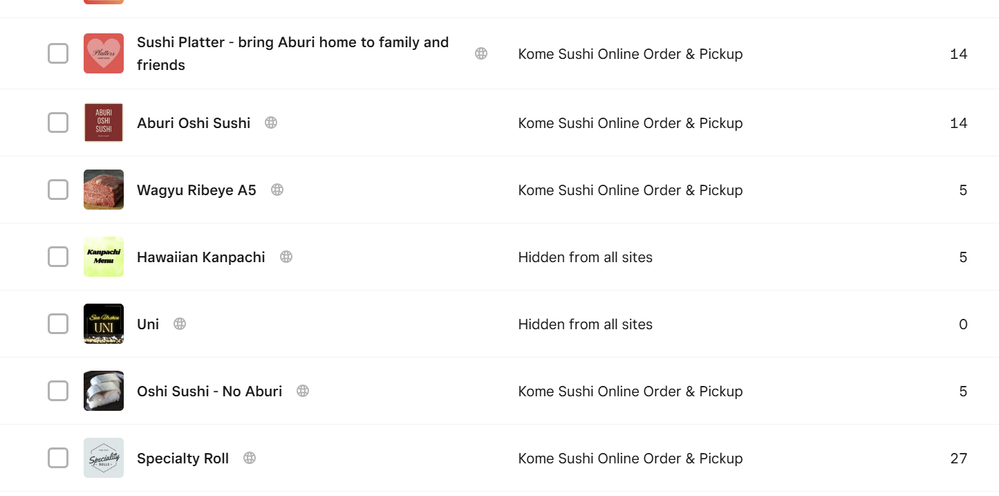Open the Aburi Oshi Sushi category
Viewport: 999px width, 496px height.
click(x=194, y=123)
